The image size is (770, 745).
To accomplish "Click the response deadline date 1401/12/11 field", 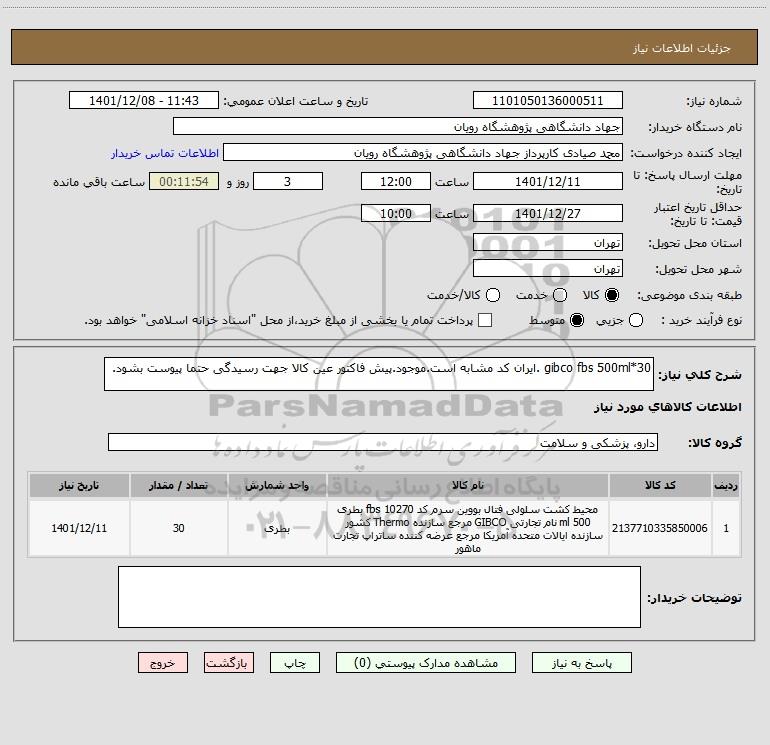I will (x=548, y=181).
